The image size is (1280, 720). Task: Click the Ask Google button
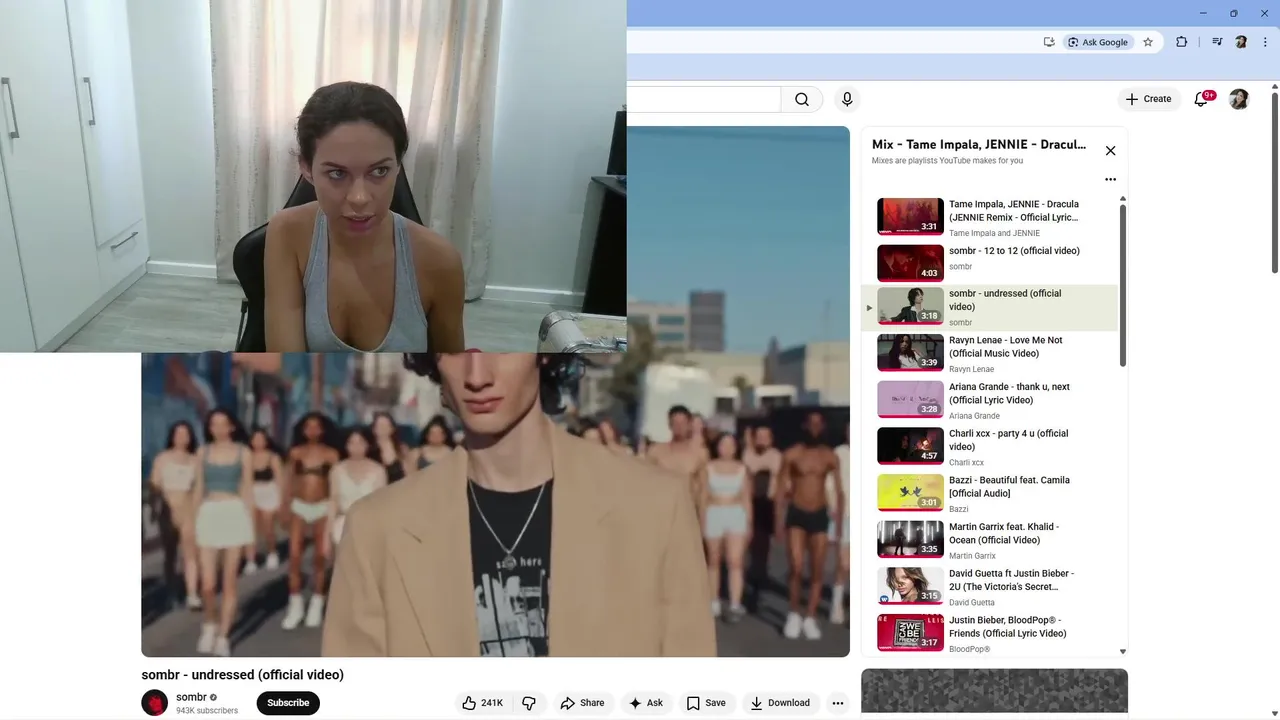(1098, 42)
